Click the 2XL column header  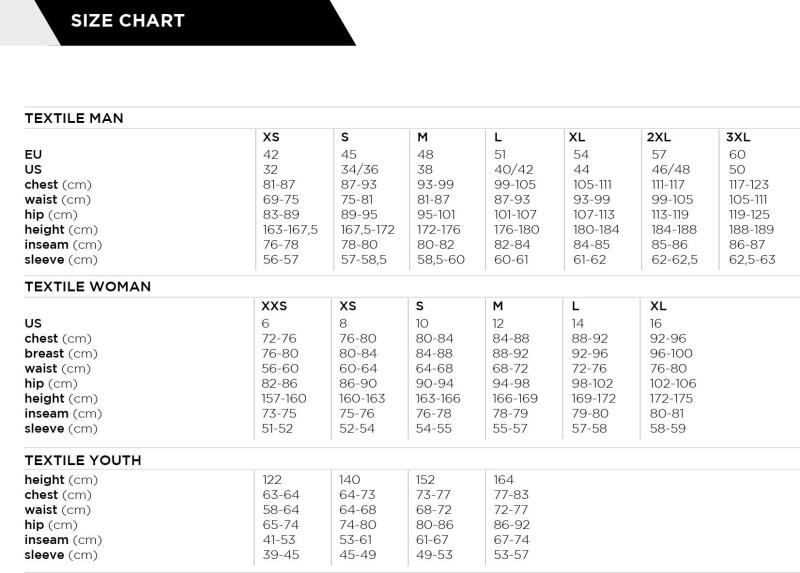658,137
